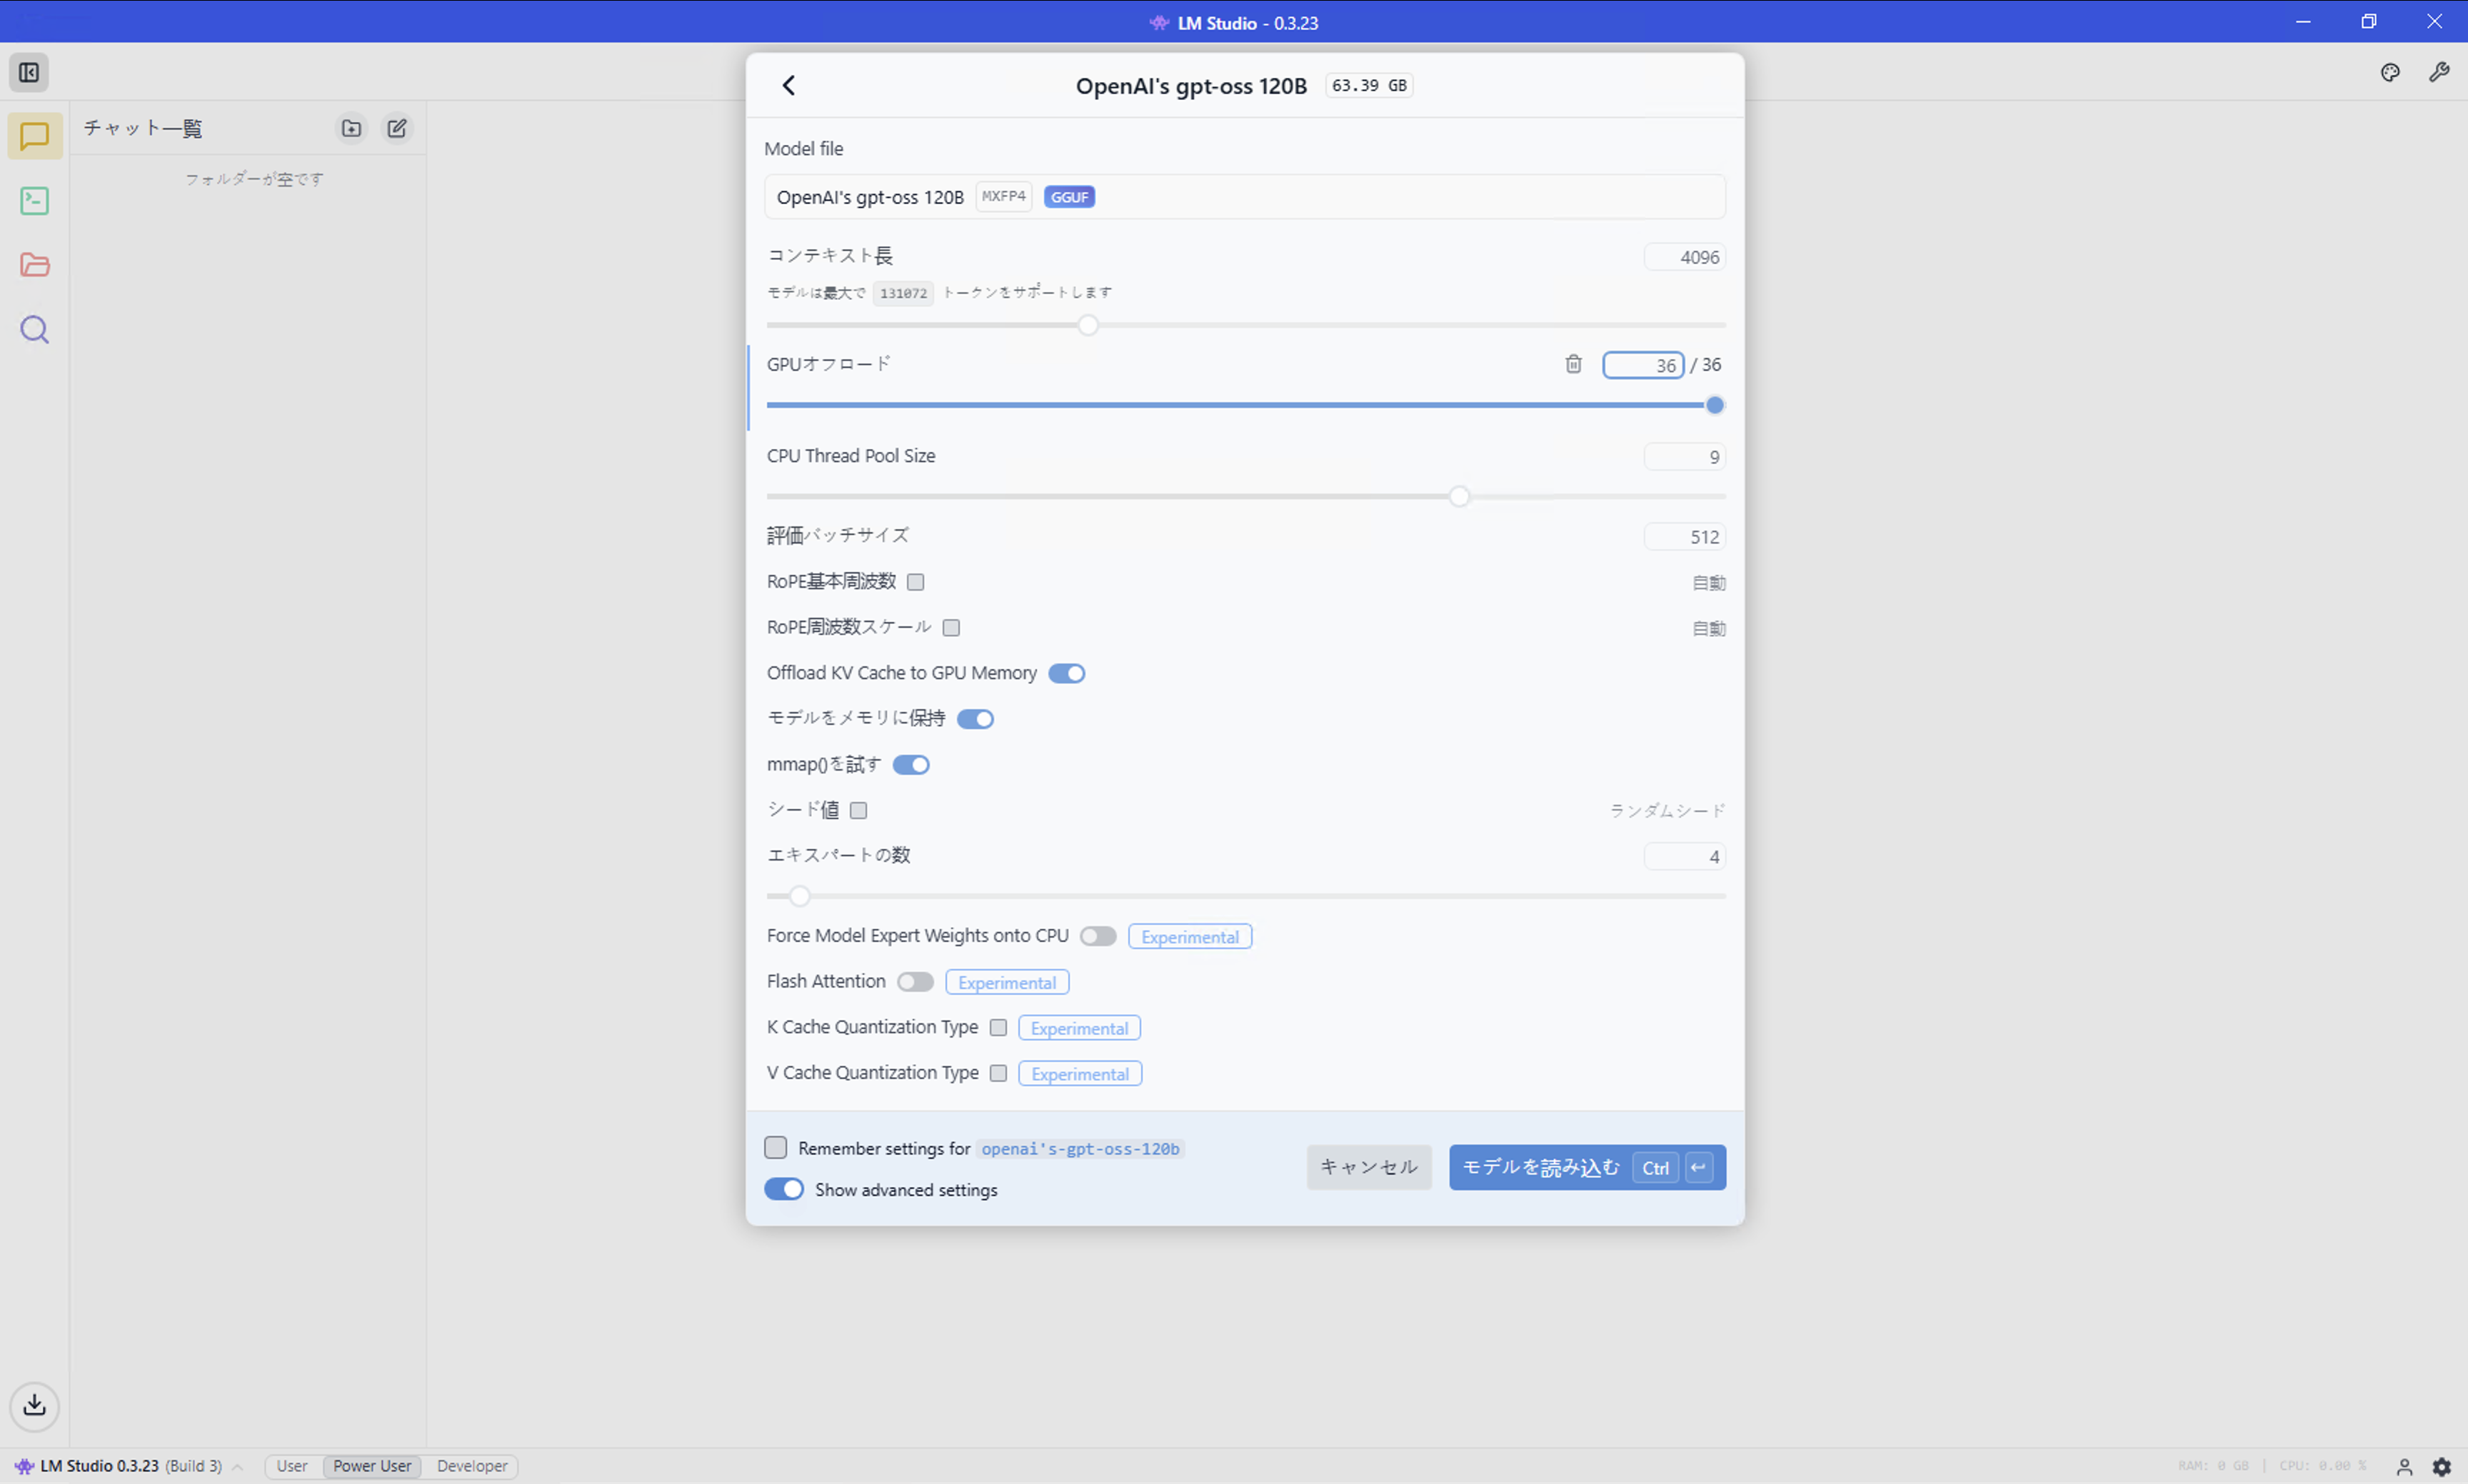Collapse the left sidebar panel icon
The image size is (2468, 1484).
(x=29, y=73)
